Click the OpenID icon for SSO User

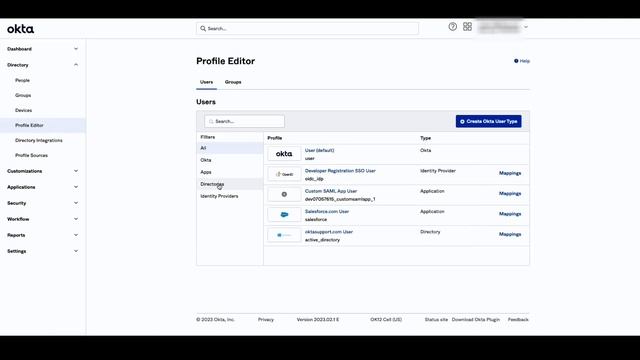click(x=284, y=174)
